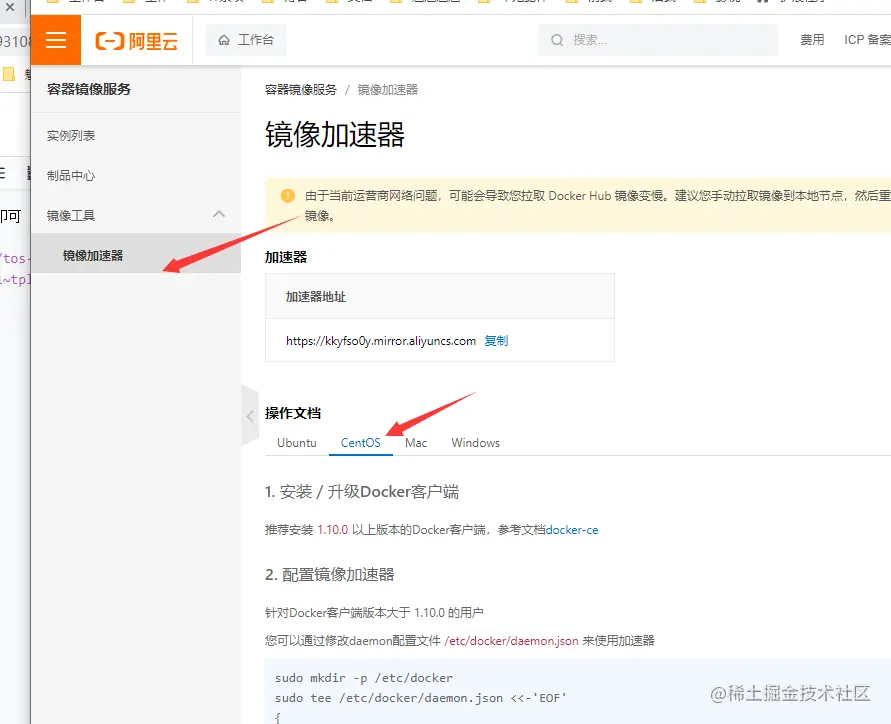891x724 pixels.
Task: Click the 容器镜像服务 breadcrumb link
Action: [x=301, y=90]
